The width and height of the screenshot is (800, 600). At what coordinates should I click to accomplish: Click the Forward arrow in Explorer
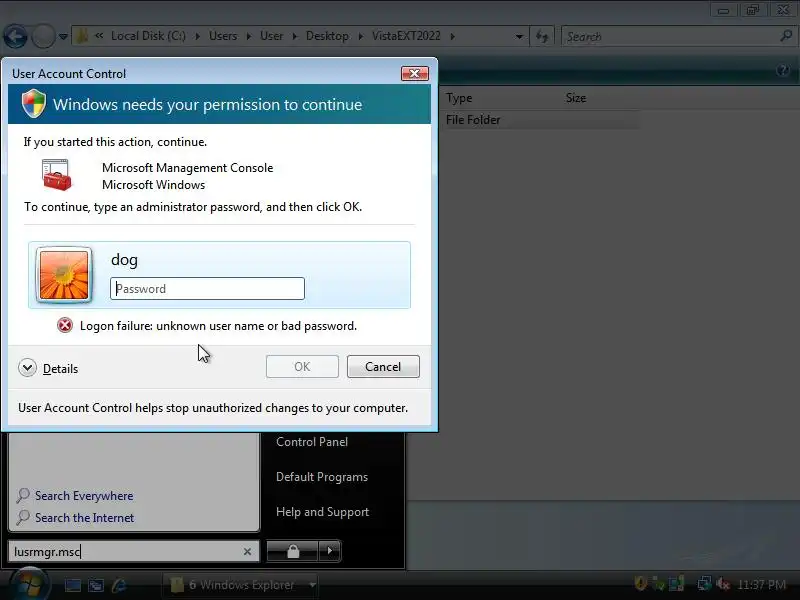(43, 37)
